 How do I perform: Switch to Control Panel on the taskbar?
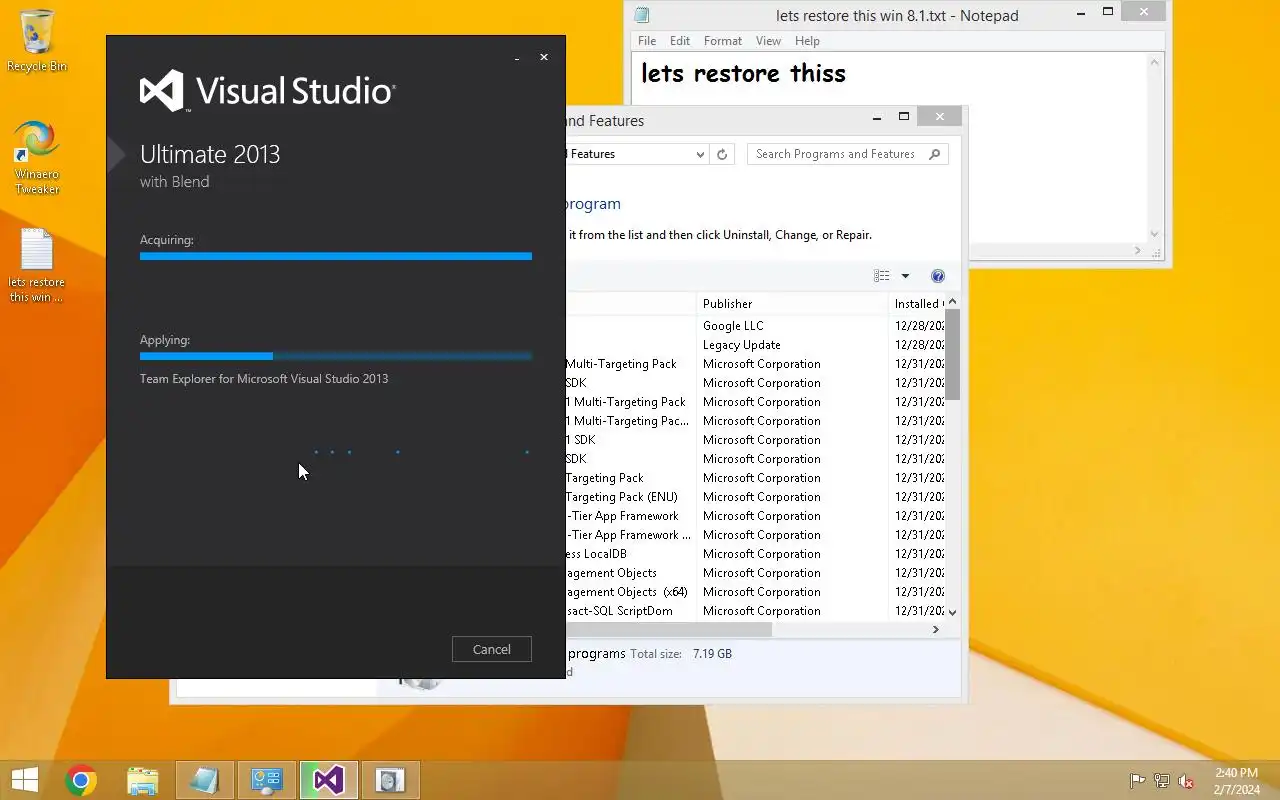point(267,780)
